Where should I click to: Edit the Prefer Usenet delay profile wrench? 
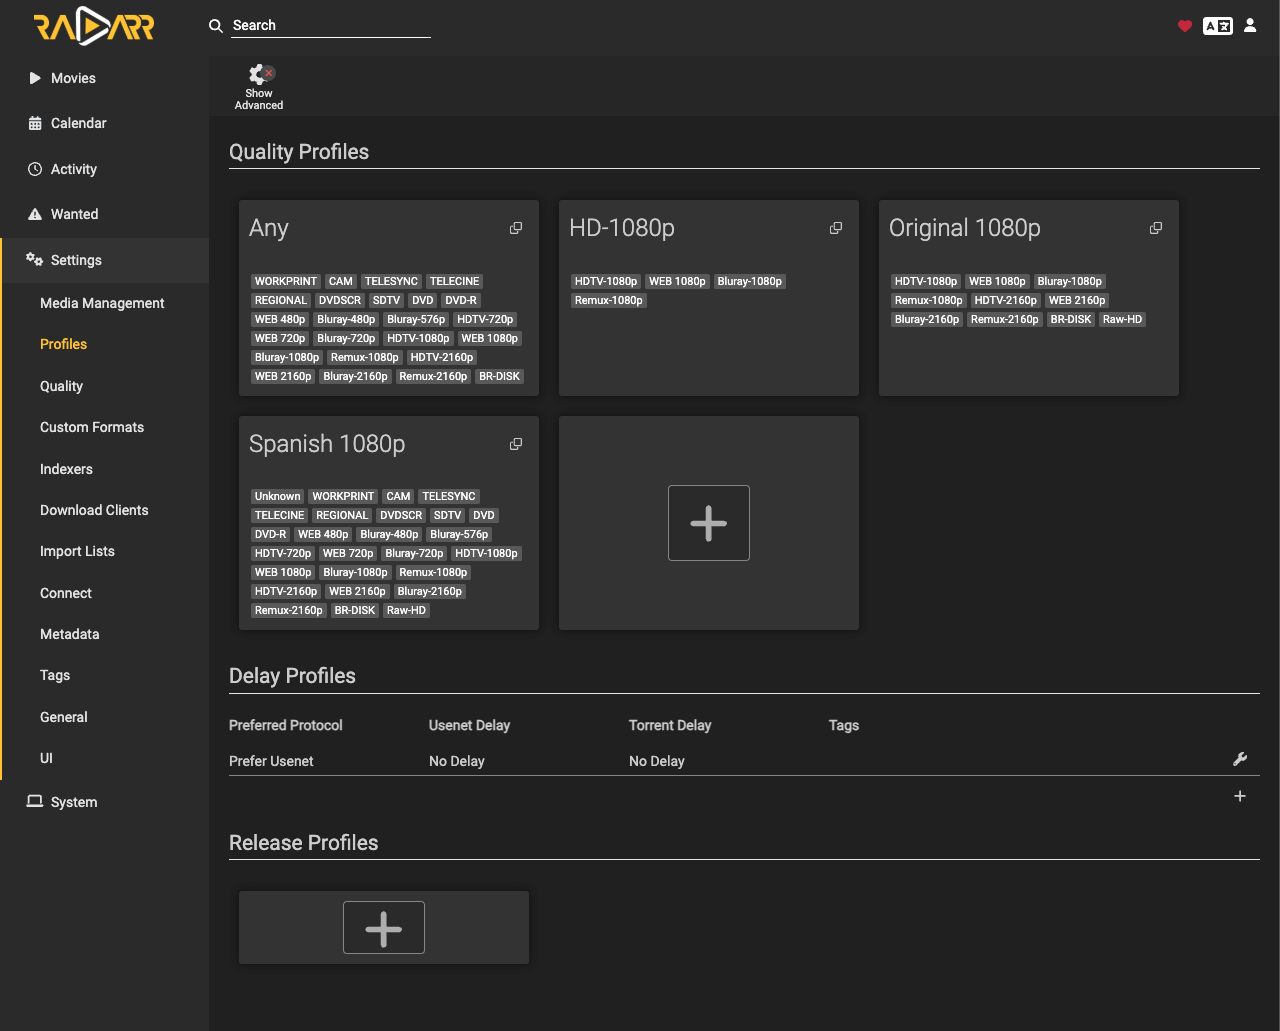1240,759
